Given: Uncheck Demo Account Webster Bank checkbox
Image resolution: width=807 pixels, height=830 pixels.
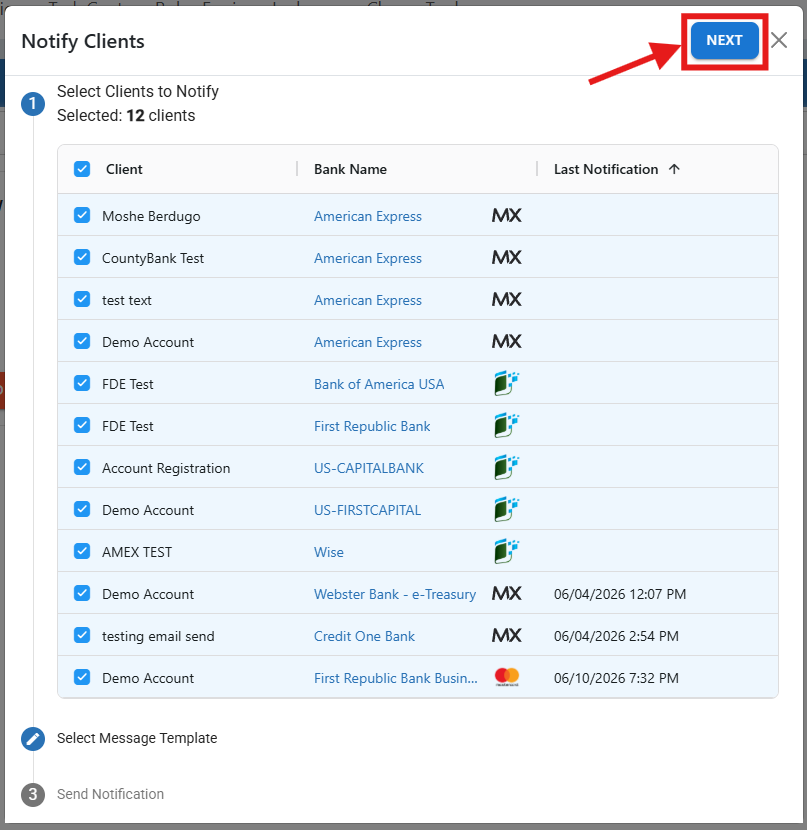Looking at the screenshot, I should coord(82,593).
